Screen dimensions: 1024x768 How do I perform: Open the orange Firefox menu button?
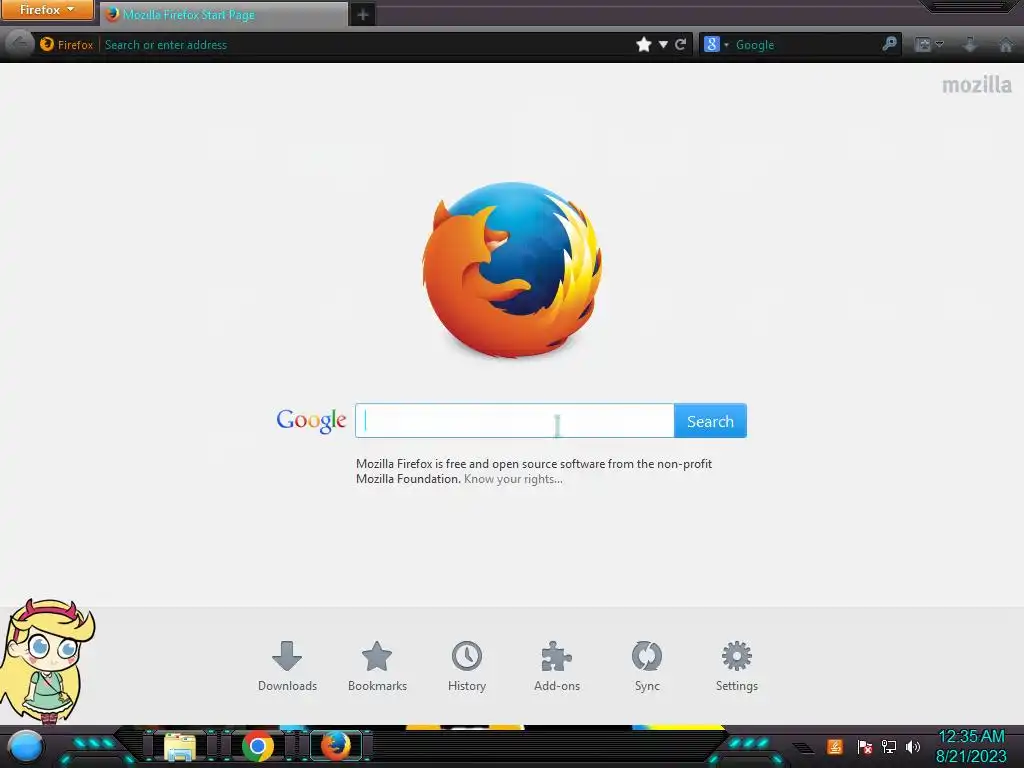tap(46, 10)
